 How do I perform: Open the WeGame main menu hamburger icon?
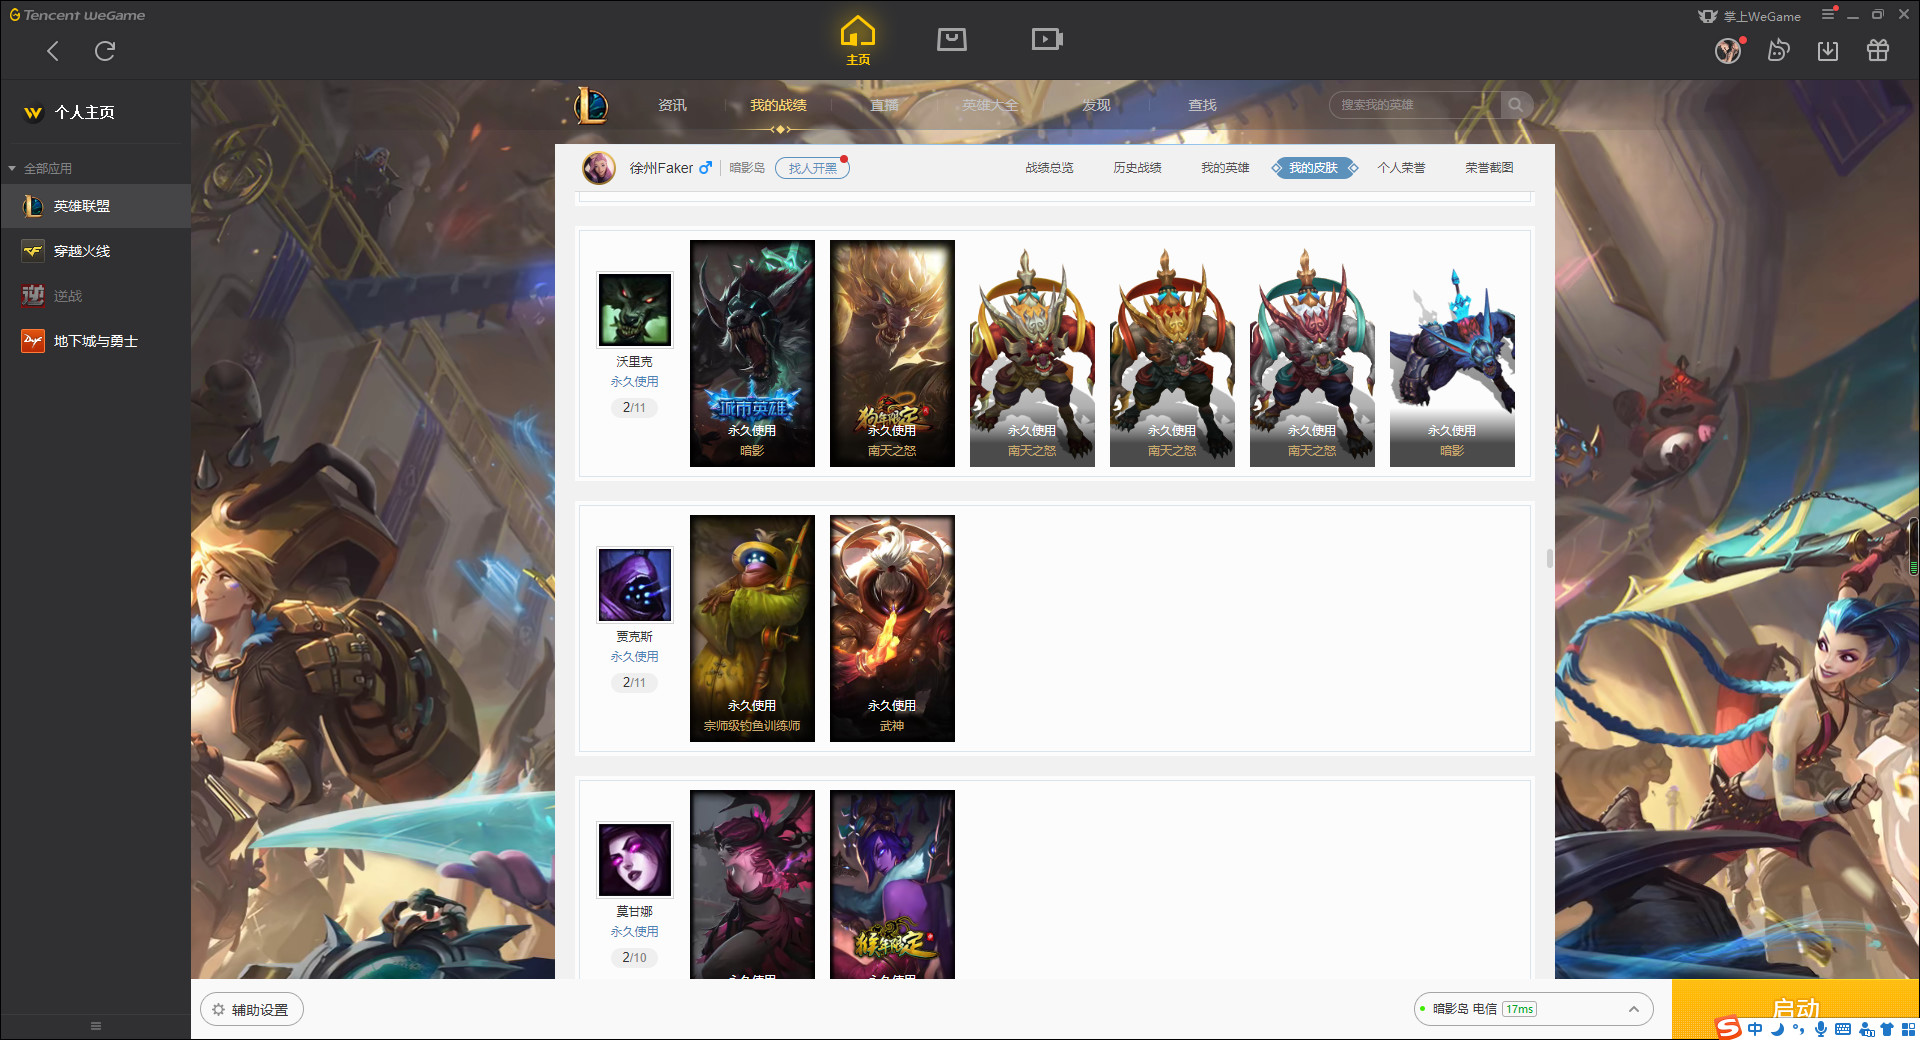[x=1828, y=14]
